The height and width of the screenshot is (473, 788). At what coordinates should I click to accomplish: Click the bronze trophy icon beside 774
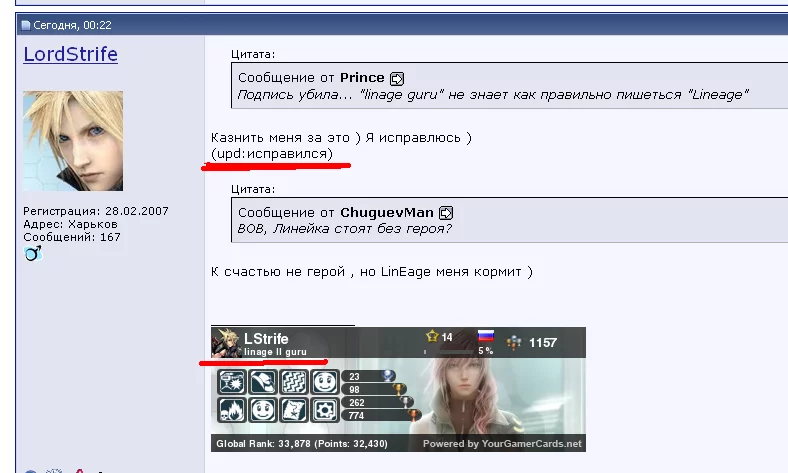[x=414, y=415]
